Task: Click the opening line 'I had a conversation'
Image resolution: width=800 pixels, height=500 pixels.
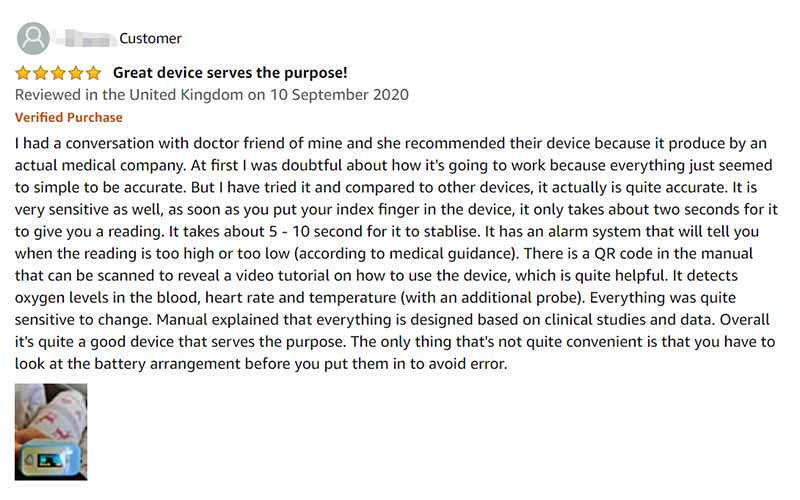Action: pos(84,143)
